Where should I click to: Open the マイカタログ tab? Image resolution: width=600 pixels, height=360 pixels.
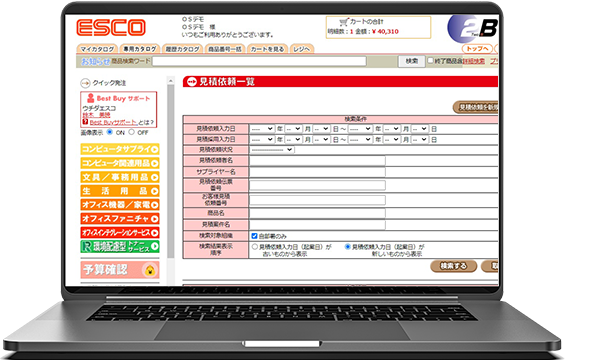(97, 49)
